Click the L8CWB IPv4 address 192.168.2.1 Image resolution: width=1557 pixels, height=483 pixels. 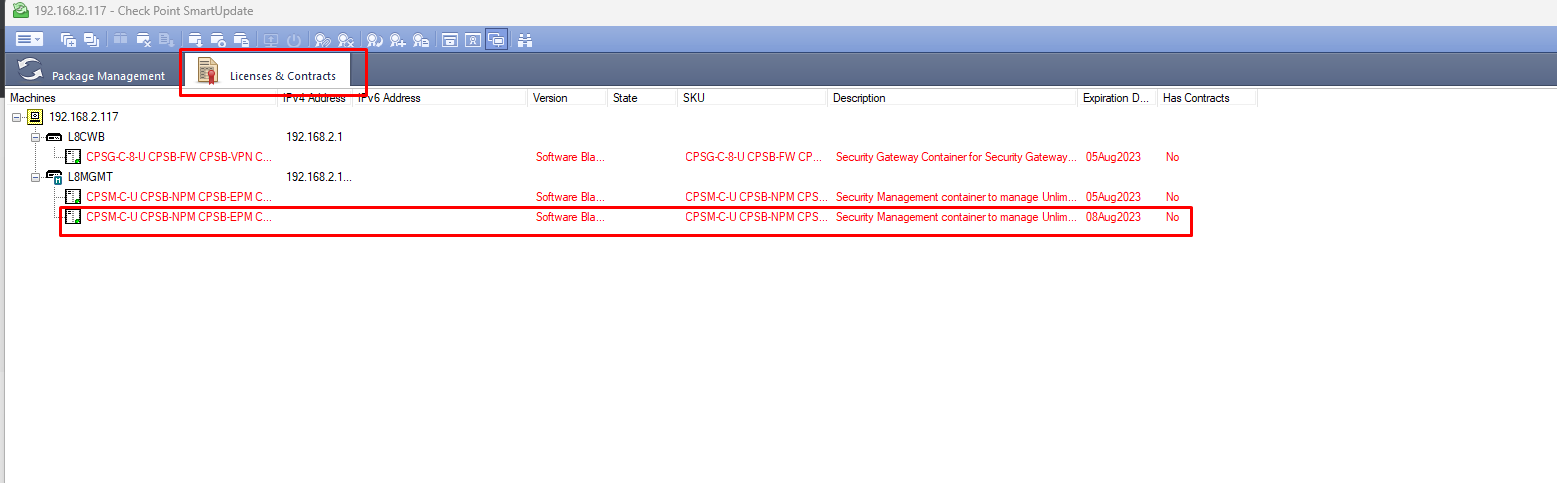[315, 137]
